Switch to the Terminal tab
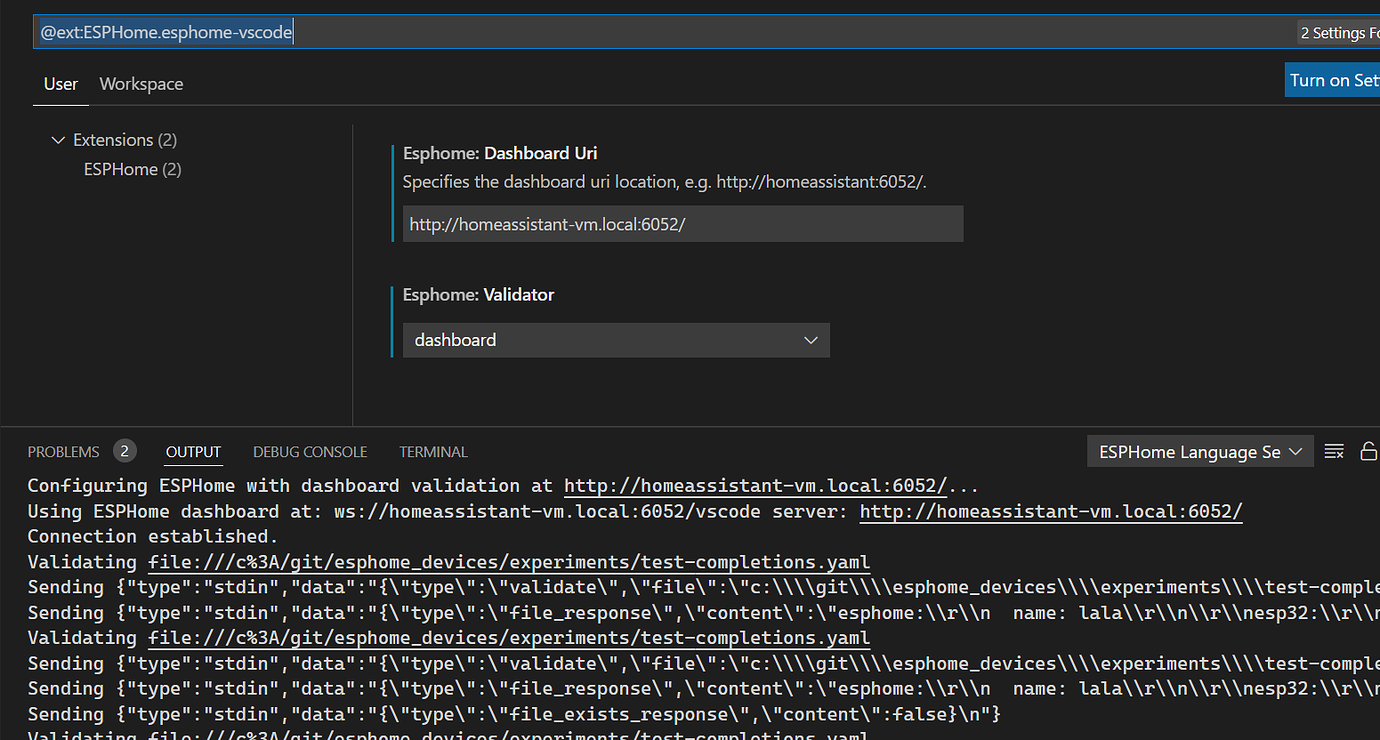Viewport: 1380px width, 740px height. tap(433, 451)
